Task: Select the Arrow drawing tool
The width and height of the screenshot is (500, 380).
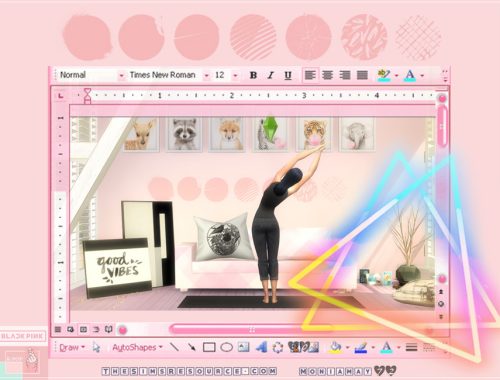Action: (191, 347)
